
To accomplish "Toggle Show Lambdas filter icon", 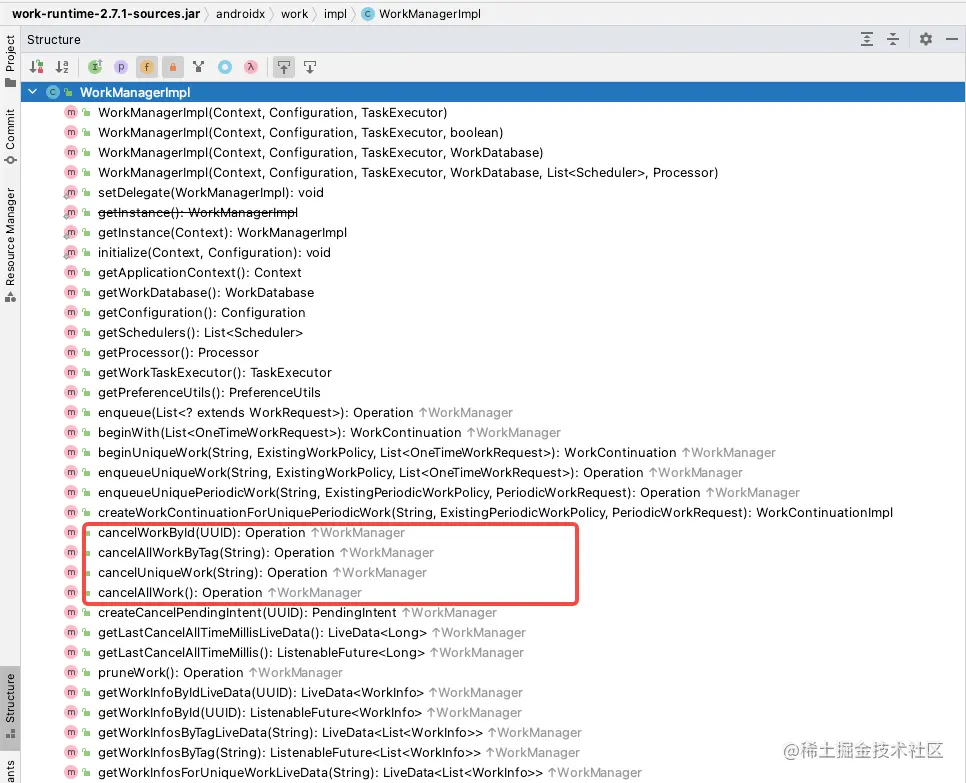I will (x=251, y=67).
